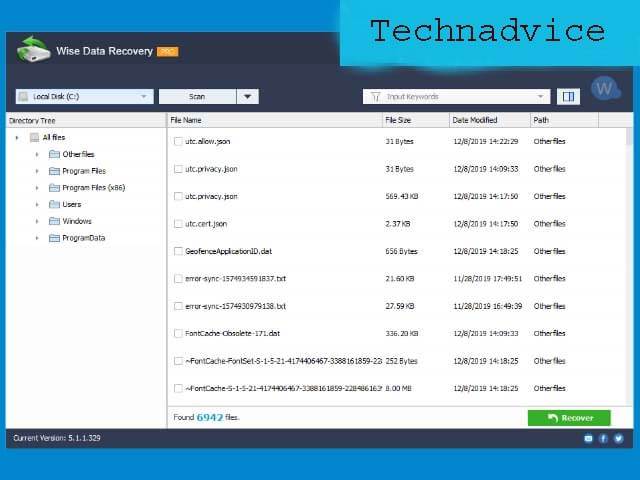Check the FontCache-Obsolete-171.dat checkbox
The width and height of the screenshot is (640, 480).
point(178,333)
